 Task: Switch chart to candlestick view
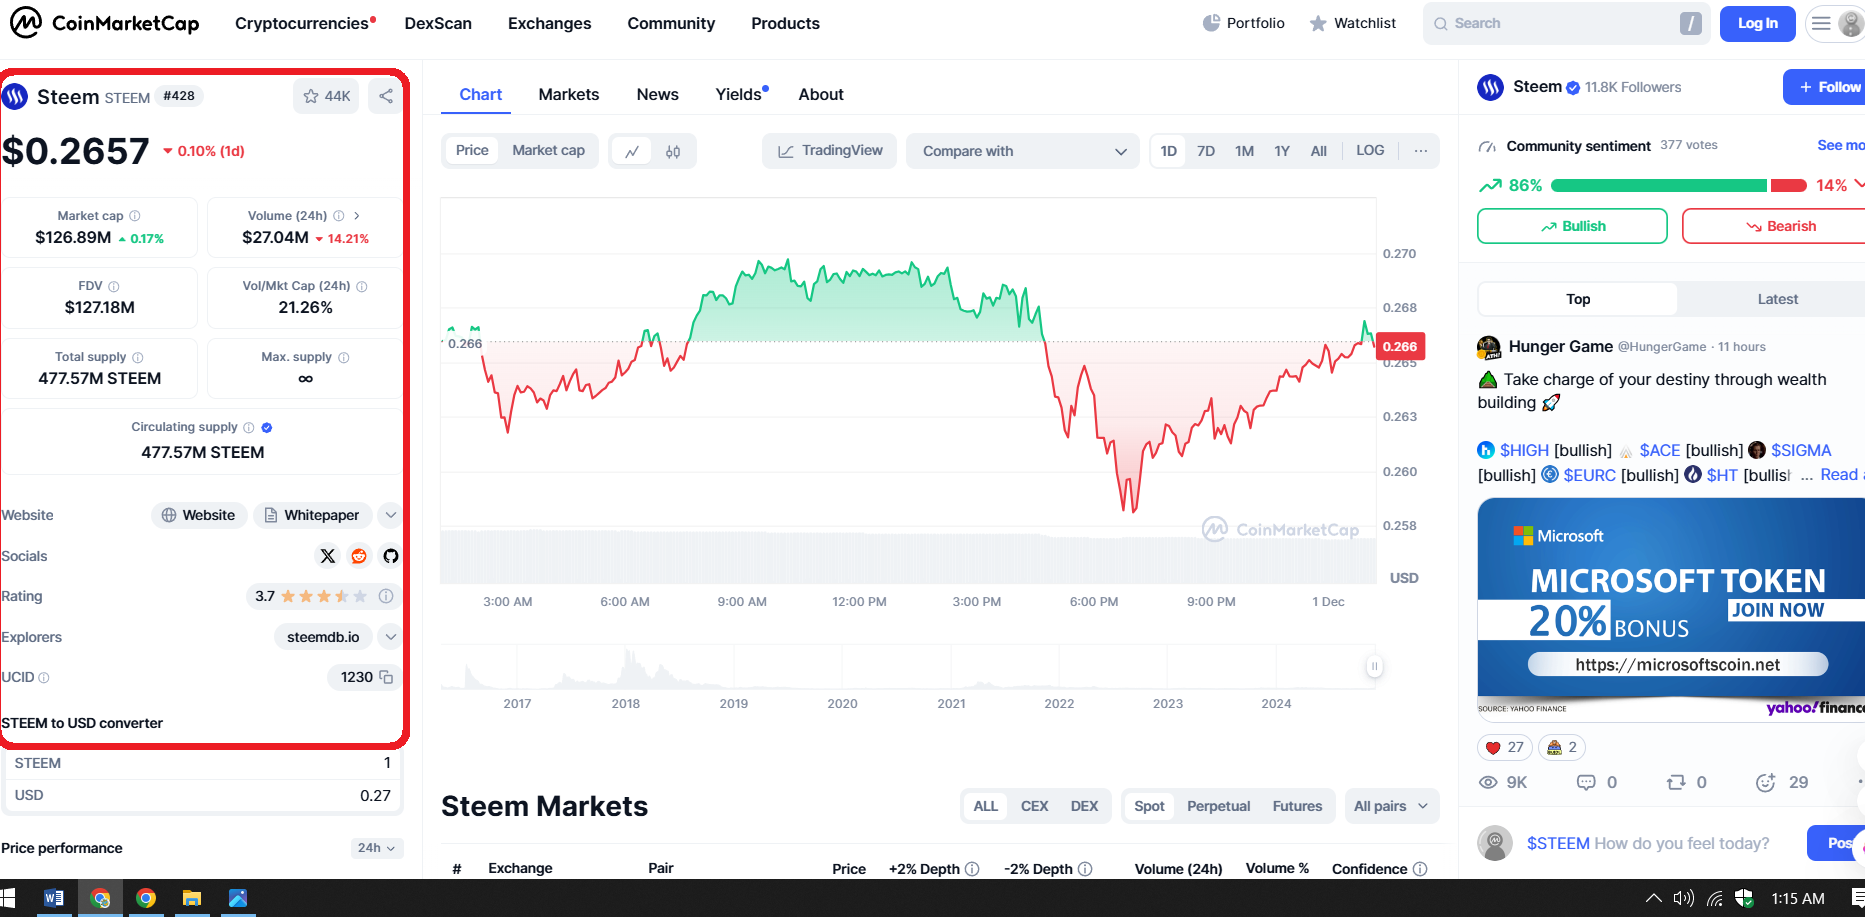(673, 151)
